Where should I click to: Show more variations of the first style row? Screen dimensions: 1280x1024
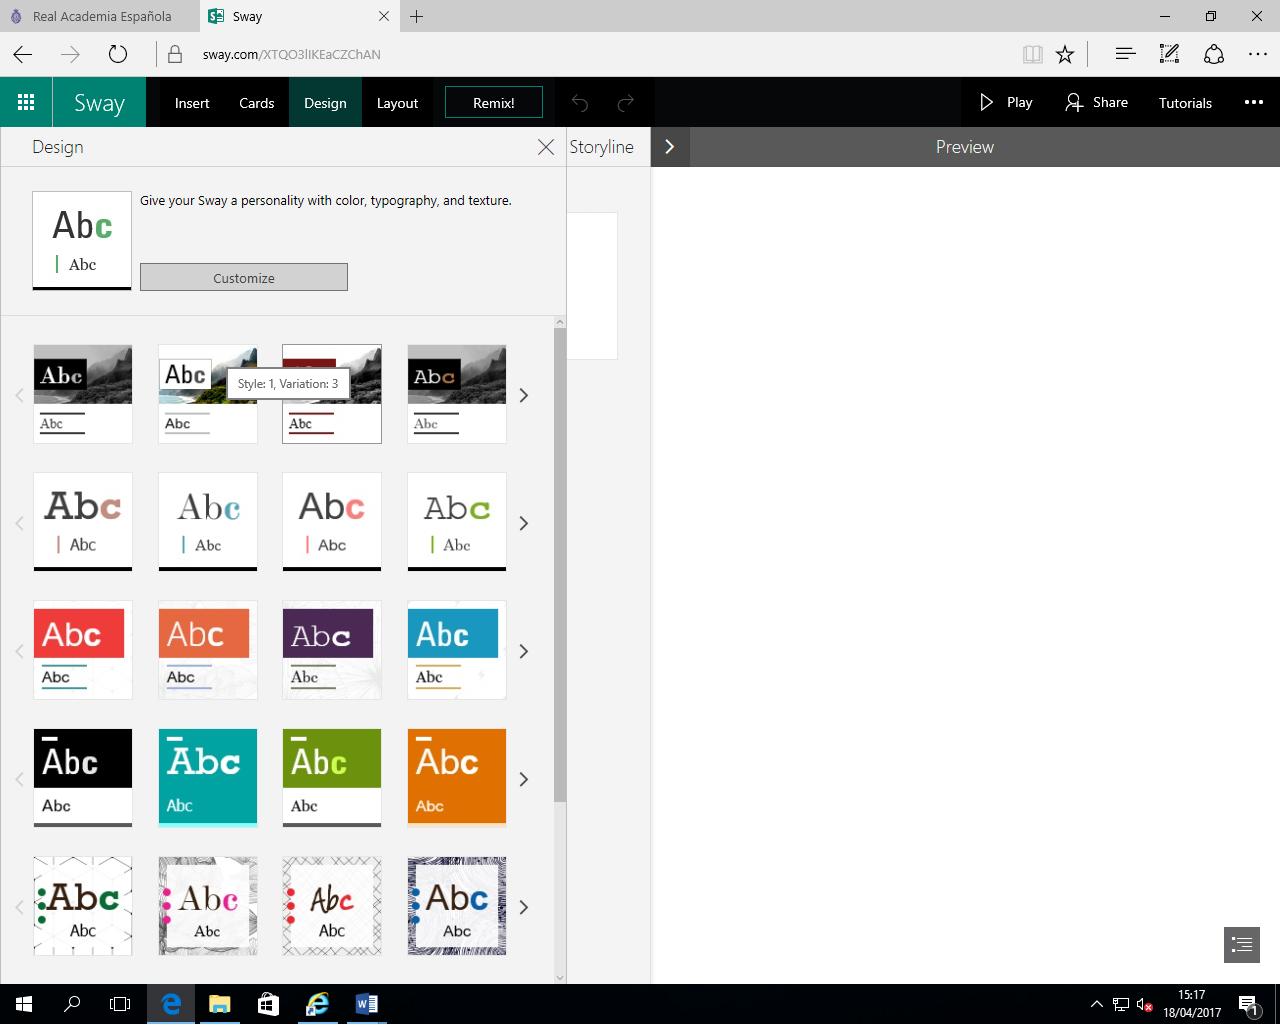(523, 395)
